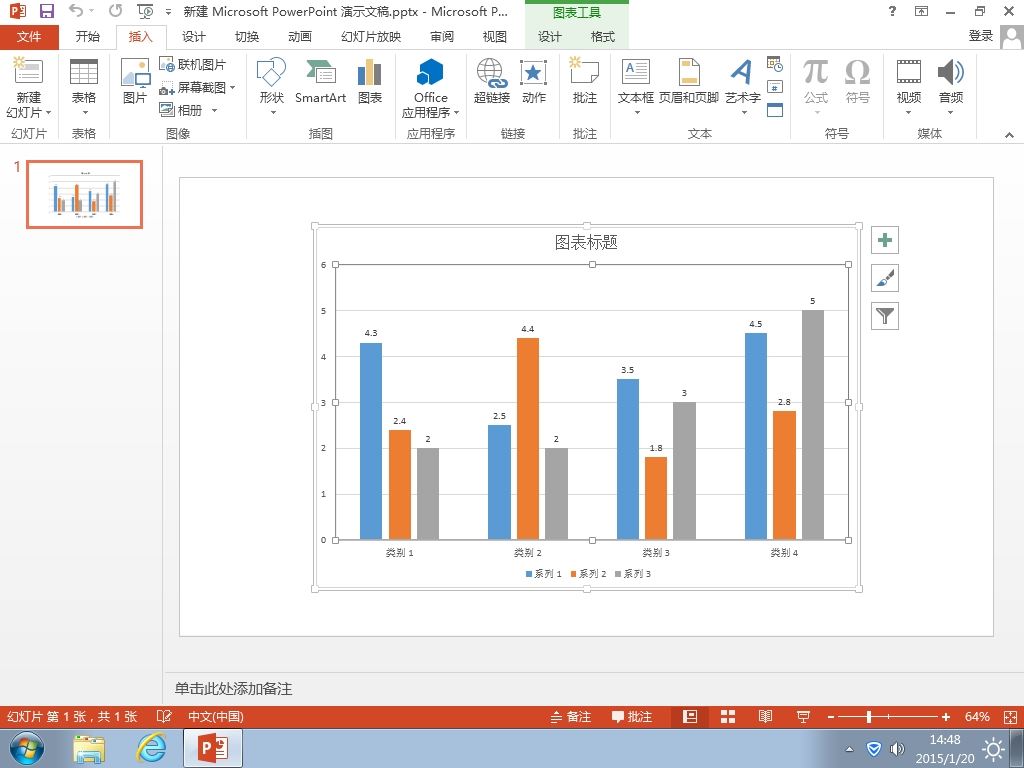Screen dimensions: 1024x768
Task: Expand Screenshot (屏幕截图) dropdown arrow
Action: [x=232, y=88]
